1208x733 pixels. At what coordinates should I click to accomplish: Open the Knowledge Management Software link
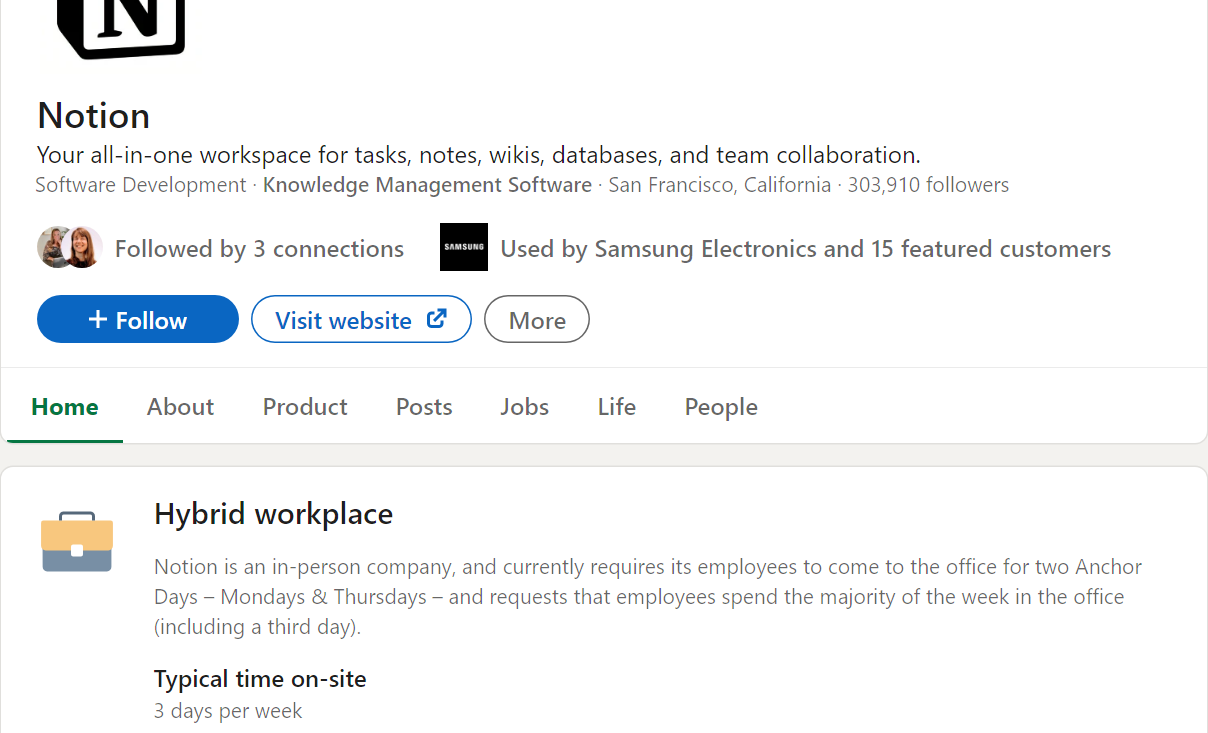pos(427,185)
